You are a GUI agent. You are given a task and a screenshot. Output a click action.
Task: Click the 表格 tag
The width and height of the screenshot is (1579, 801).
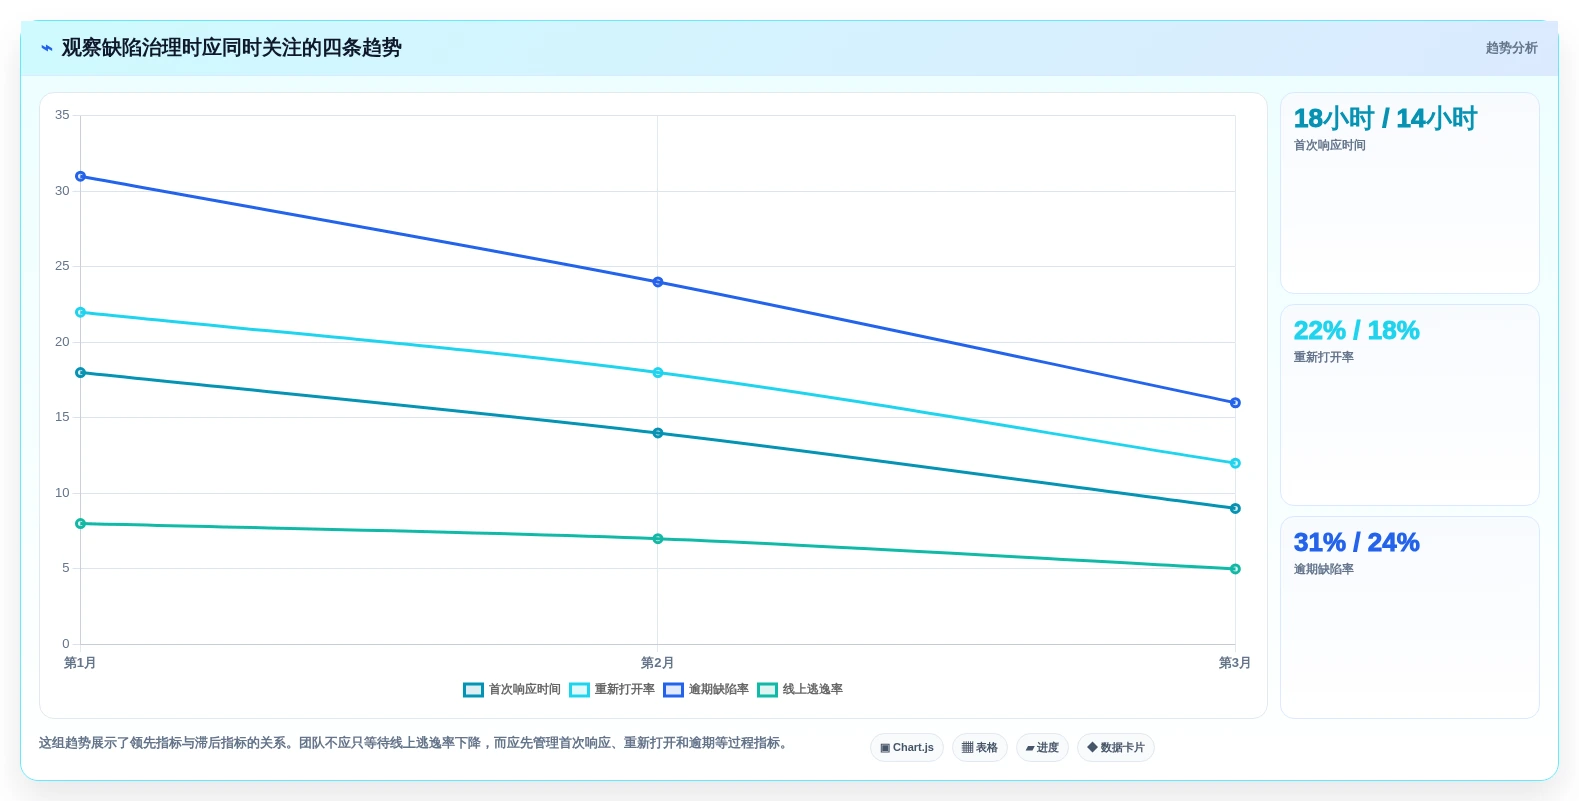[980, 748]
